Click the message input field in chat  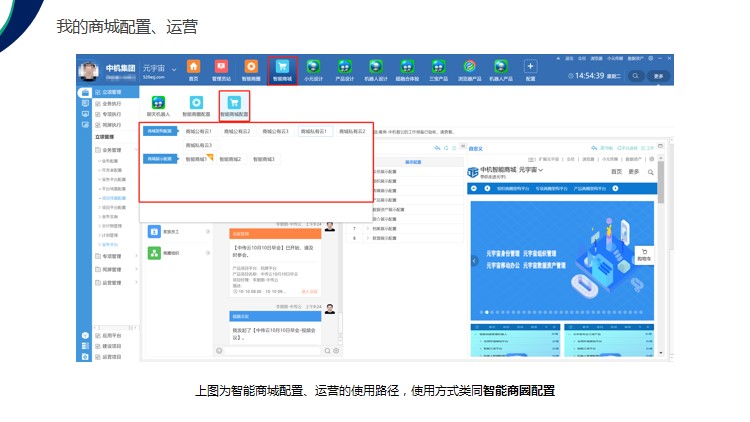(273, 351)
